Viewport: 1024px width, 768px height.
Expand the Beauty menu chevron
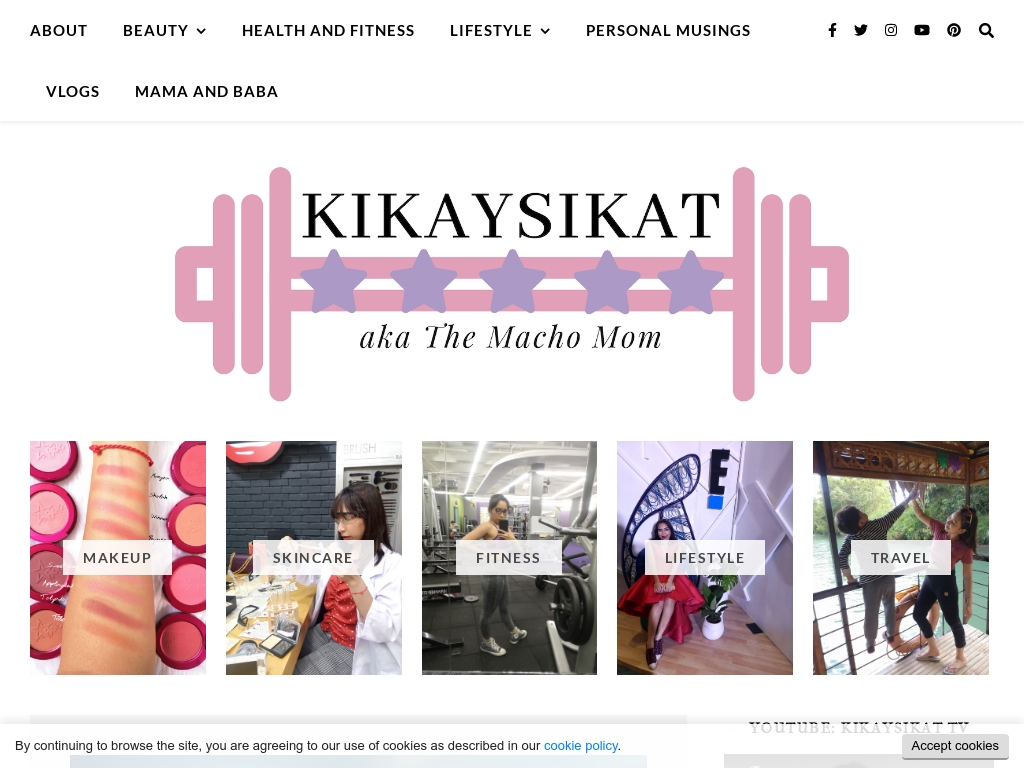[201, 31]
